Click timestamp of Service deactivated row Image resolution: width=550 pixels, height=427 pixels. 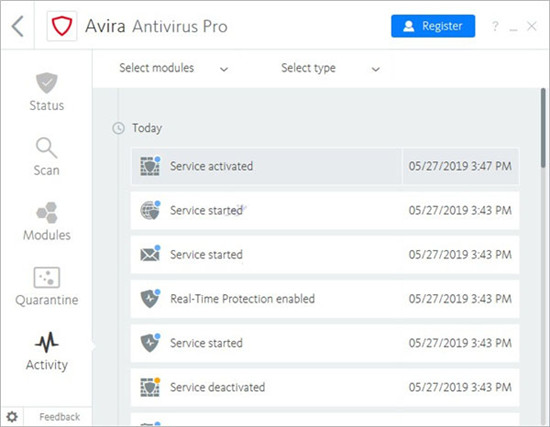[460, 387]
